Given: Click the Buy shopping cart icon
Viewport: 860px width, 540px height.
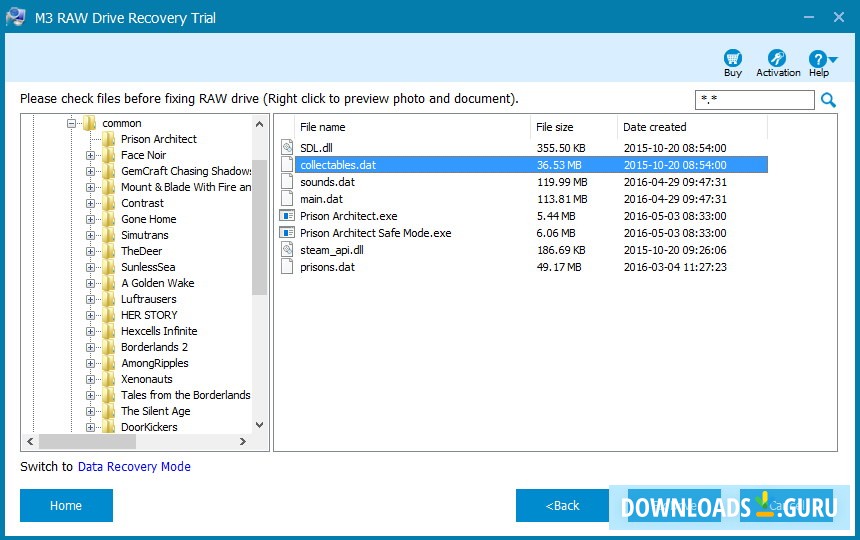Looking at the screenshot, I should [733, 59].
